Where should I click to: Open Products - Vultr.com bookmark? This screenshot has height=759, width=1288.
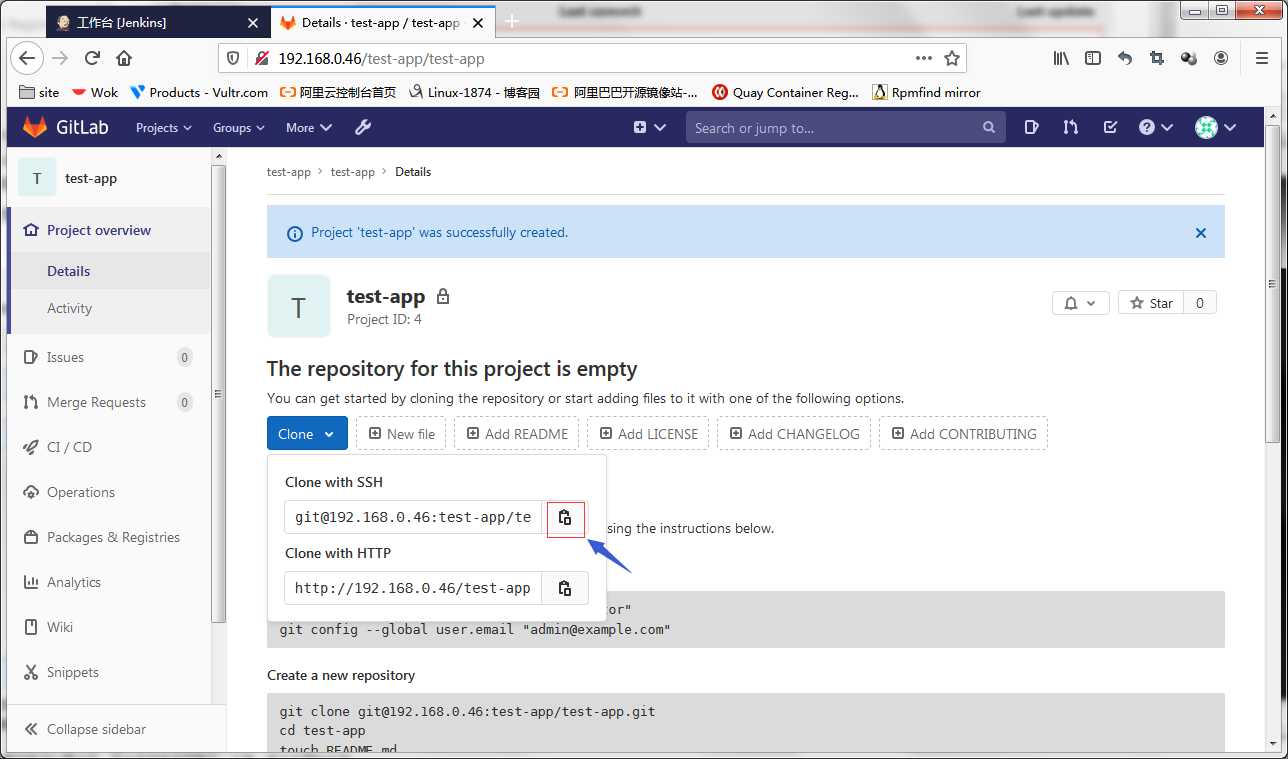point(199,92)
